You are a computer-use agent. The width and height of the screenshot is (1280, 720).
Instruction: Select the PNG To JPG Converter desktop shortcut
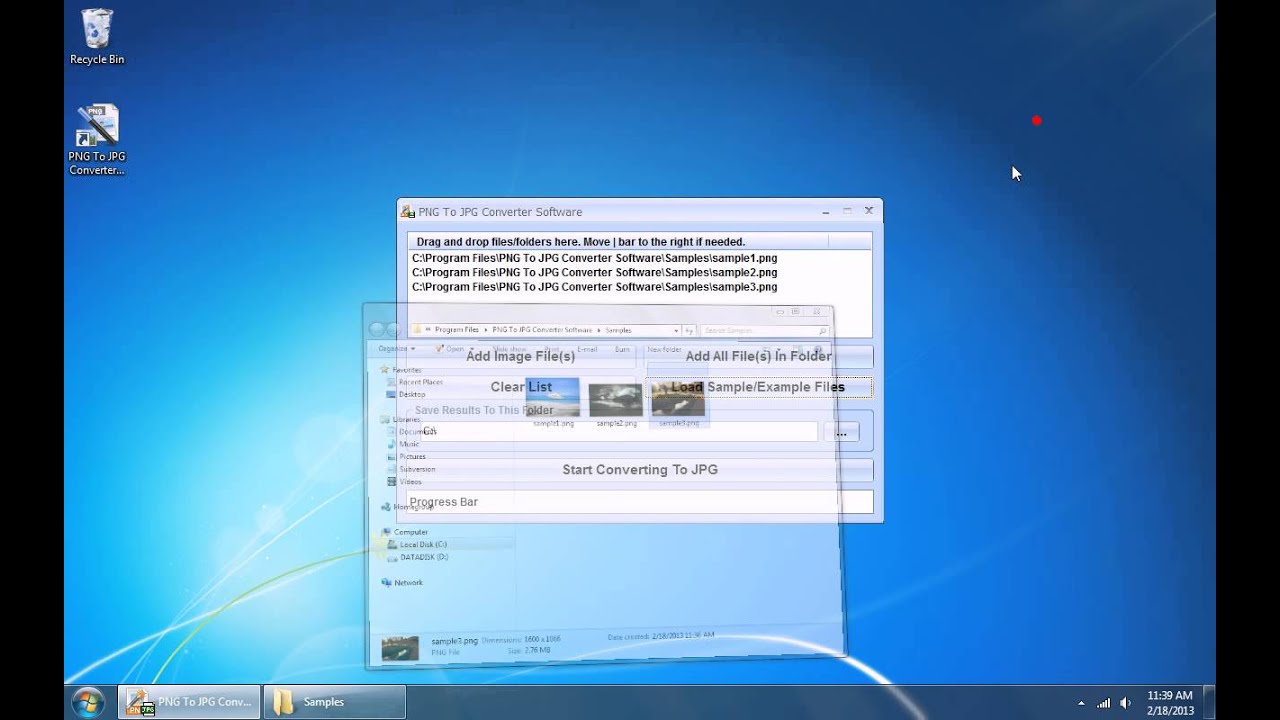click(97, 140)
